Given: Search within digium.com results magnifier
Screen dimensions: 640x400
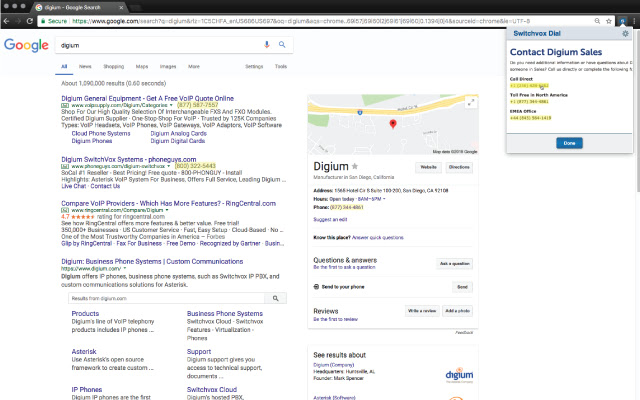Looking at the screenshot, I should point(276,298).
